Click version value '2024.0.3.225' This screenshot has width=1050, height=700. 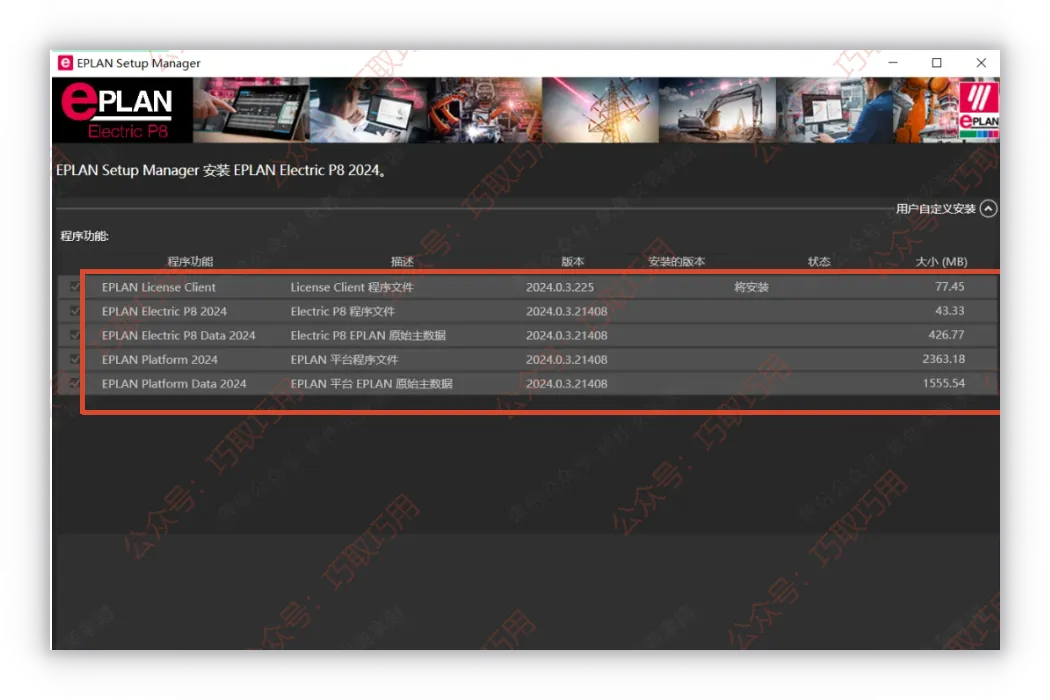560,287
